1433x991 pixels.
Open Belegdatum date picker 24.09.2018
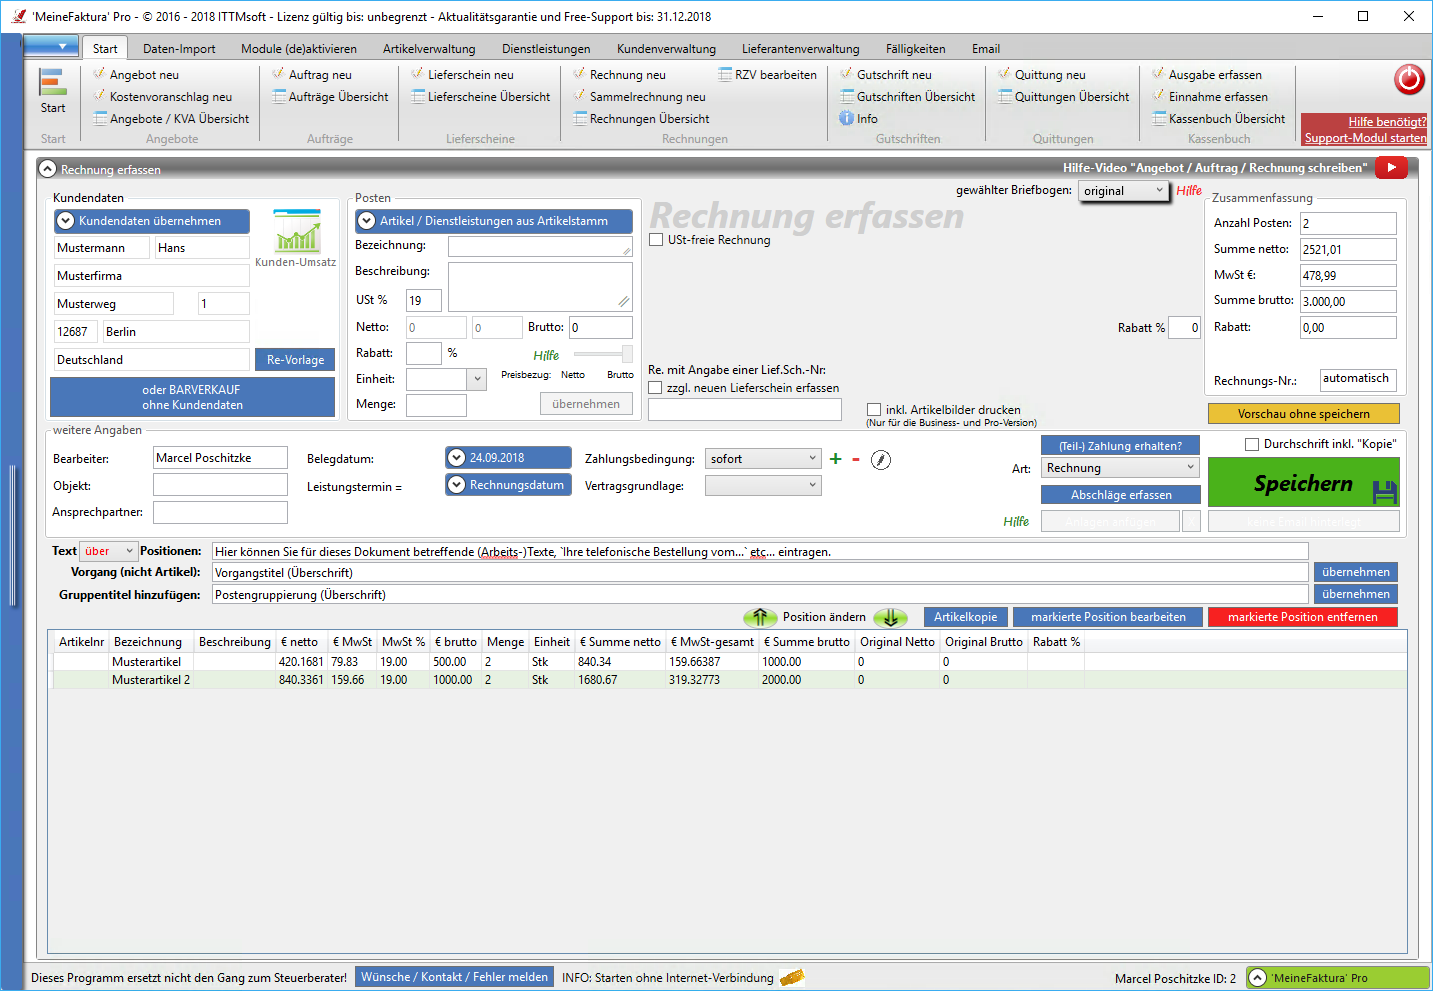[x=508, y=458]
